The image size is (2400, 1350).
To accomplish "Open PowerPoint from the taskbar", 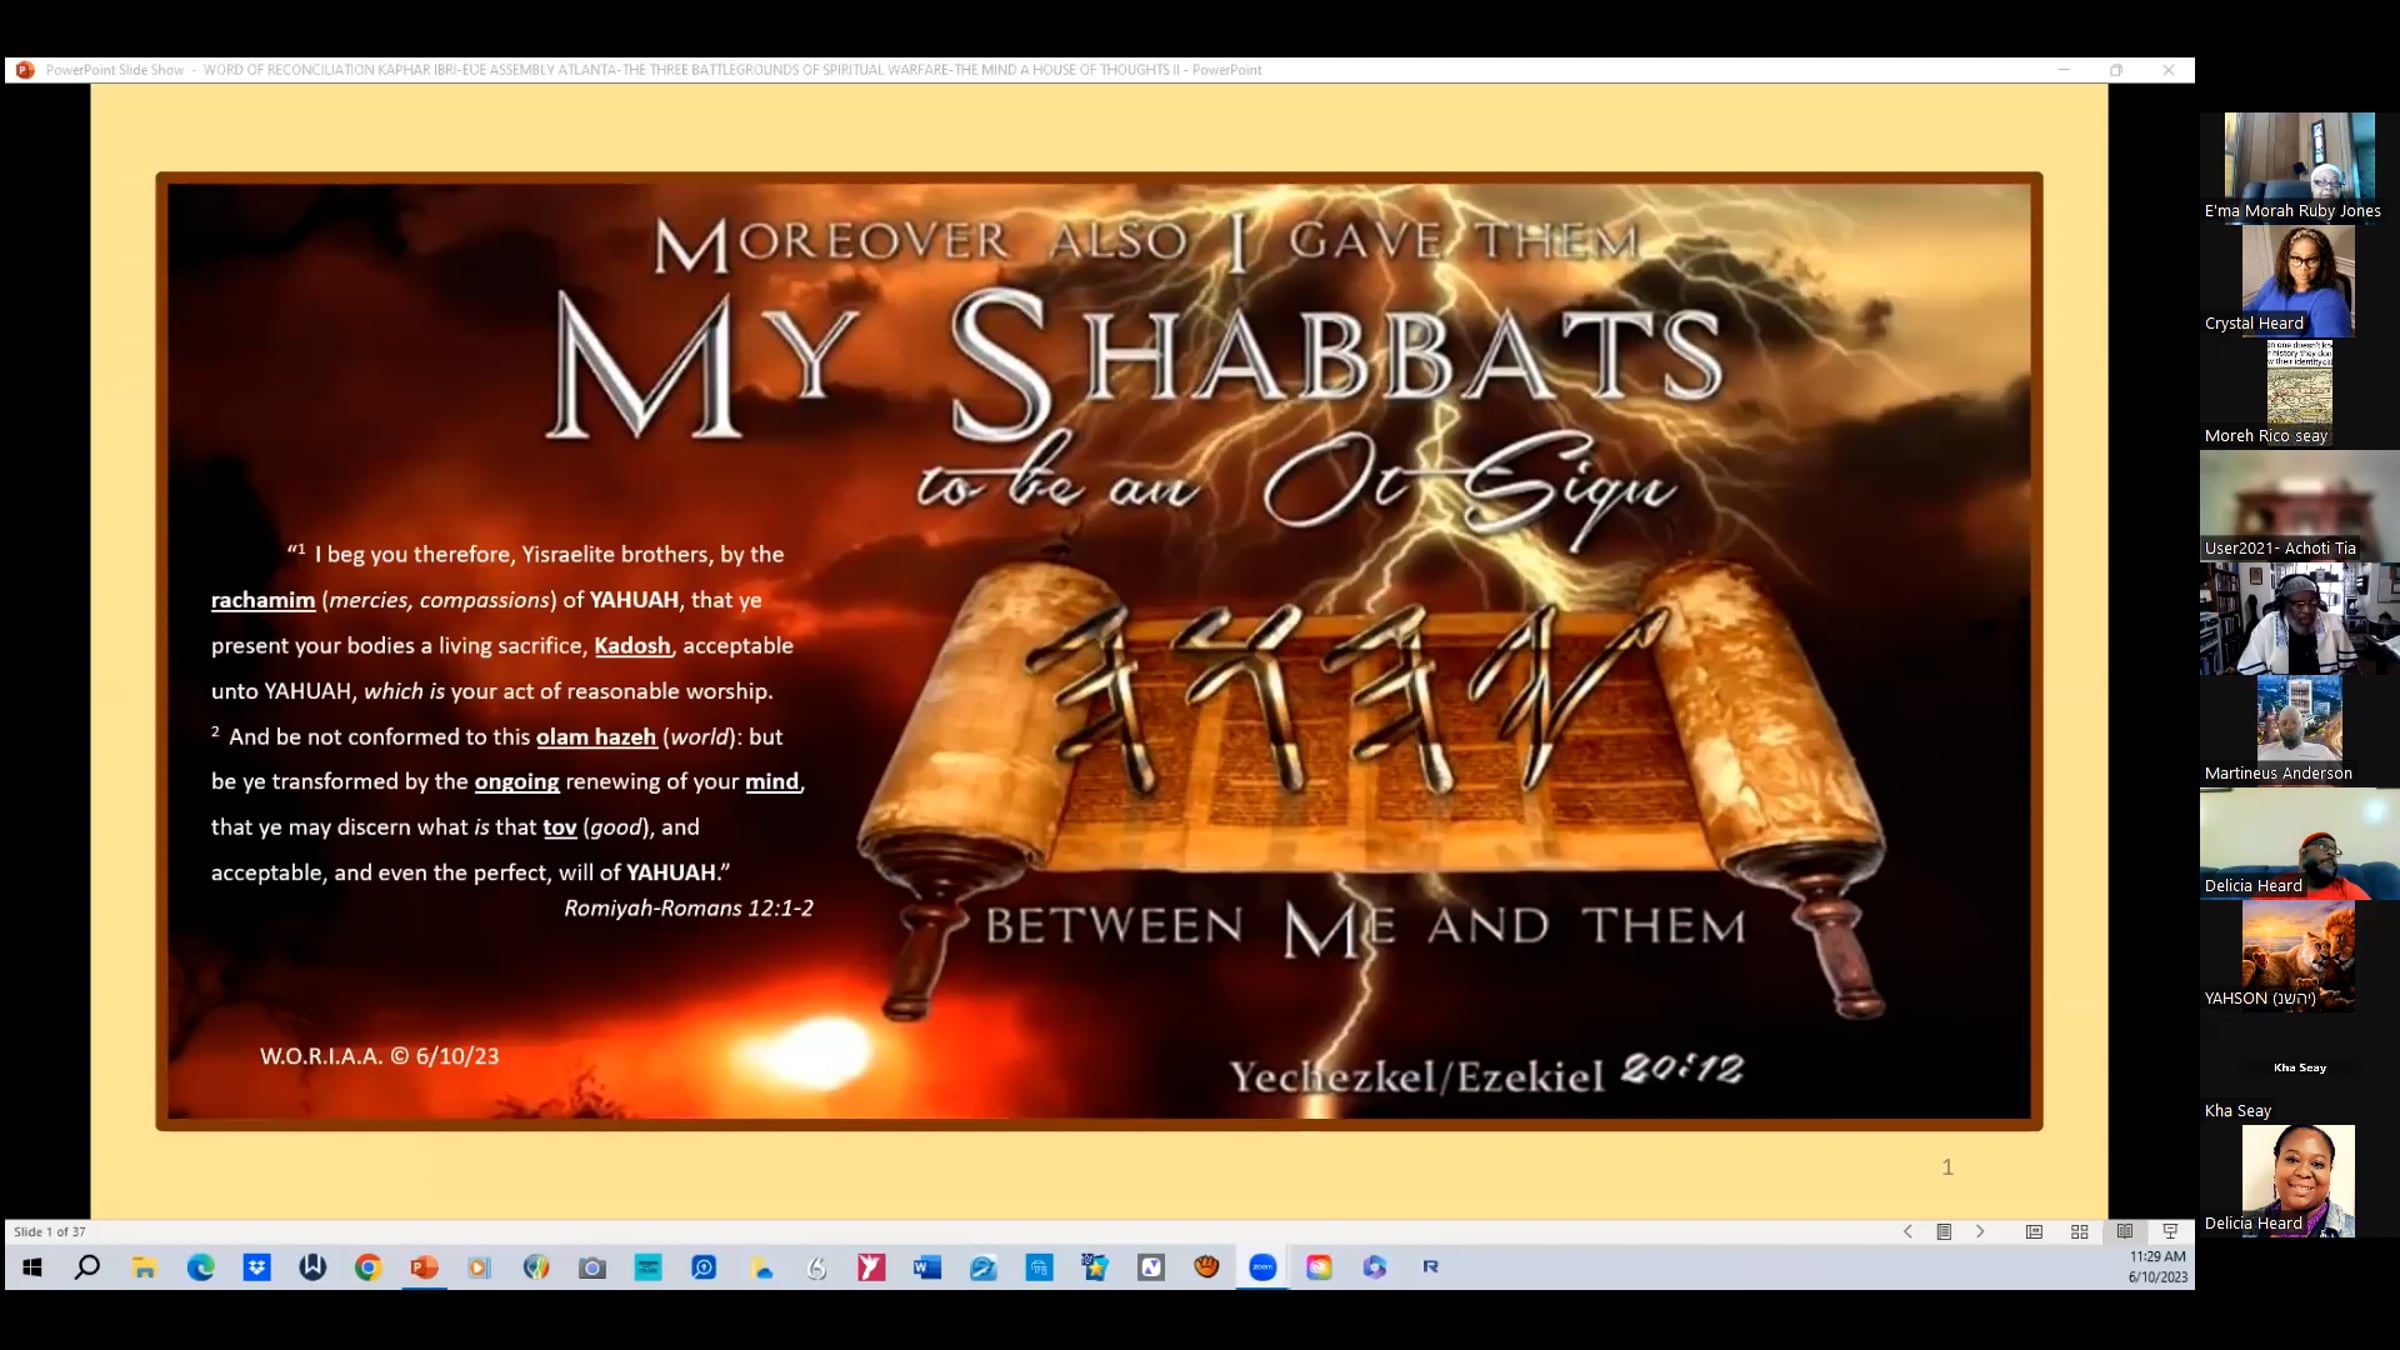I will [x=424, y=1268].
